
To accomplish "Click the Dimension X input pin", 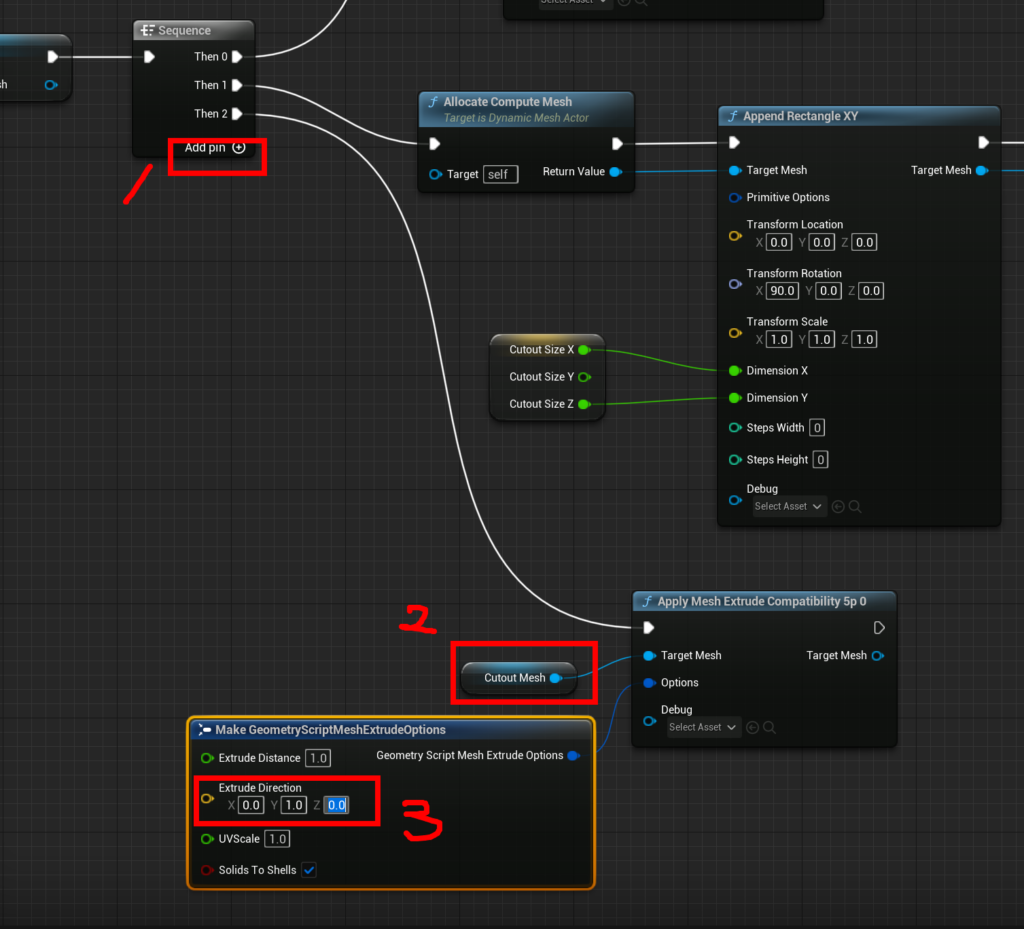I will click(x=735, y=371).
